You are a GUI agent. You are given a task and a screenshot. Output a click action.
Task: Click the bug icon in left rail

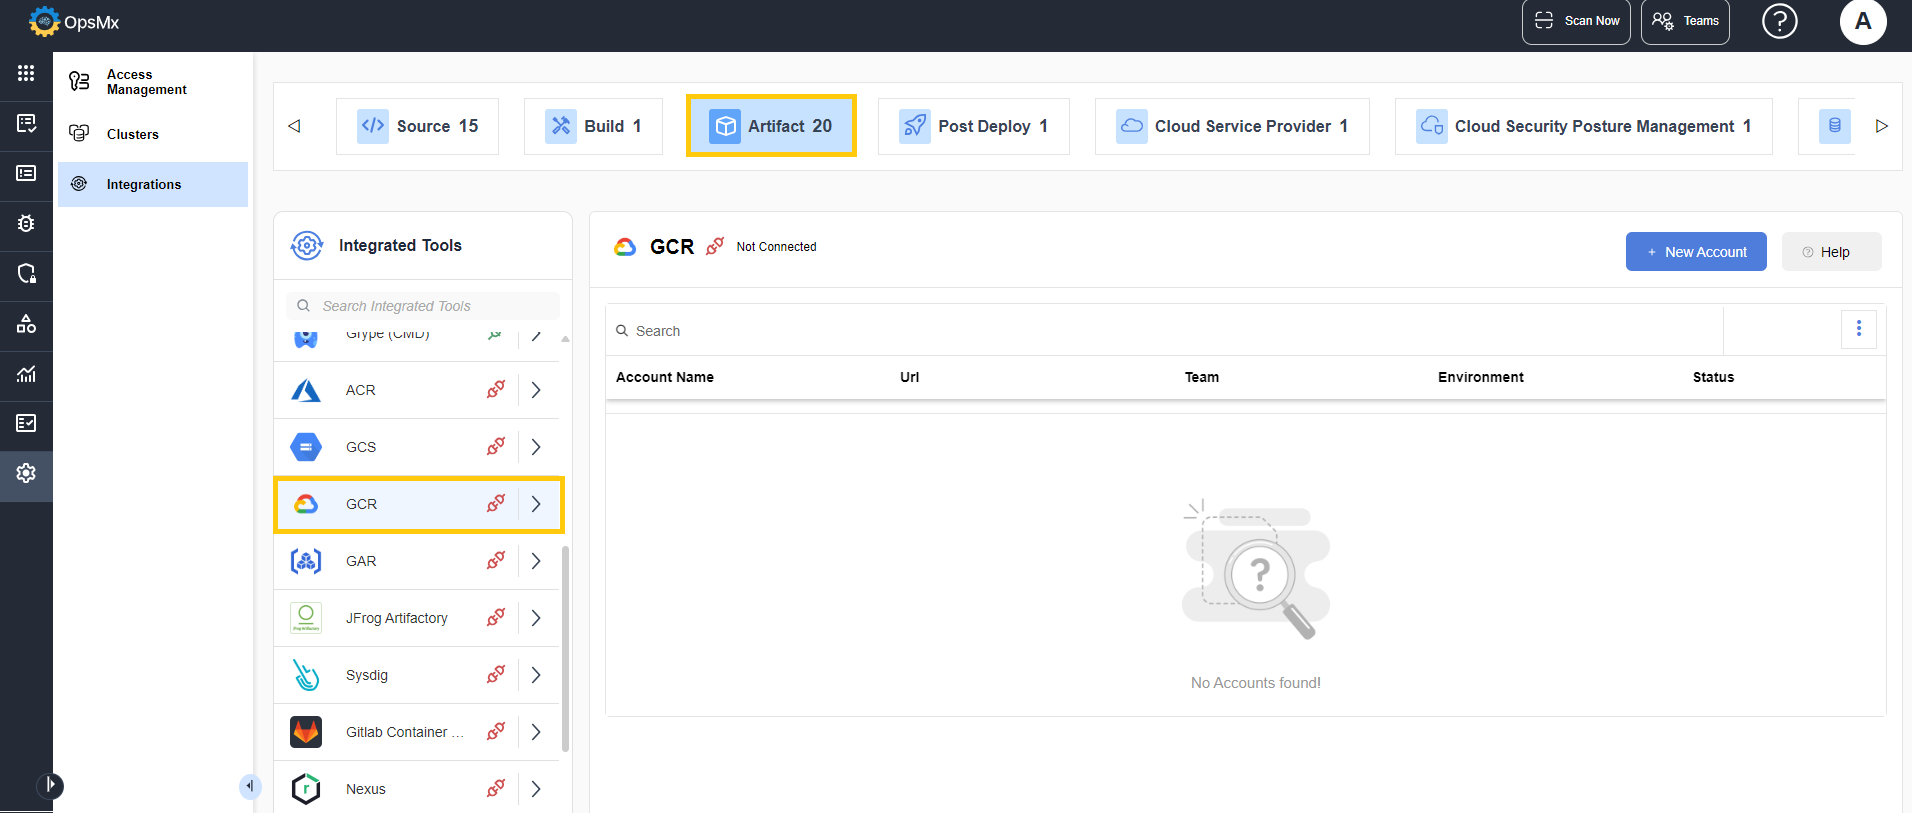pos(26,224)
